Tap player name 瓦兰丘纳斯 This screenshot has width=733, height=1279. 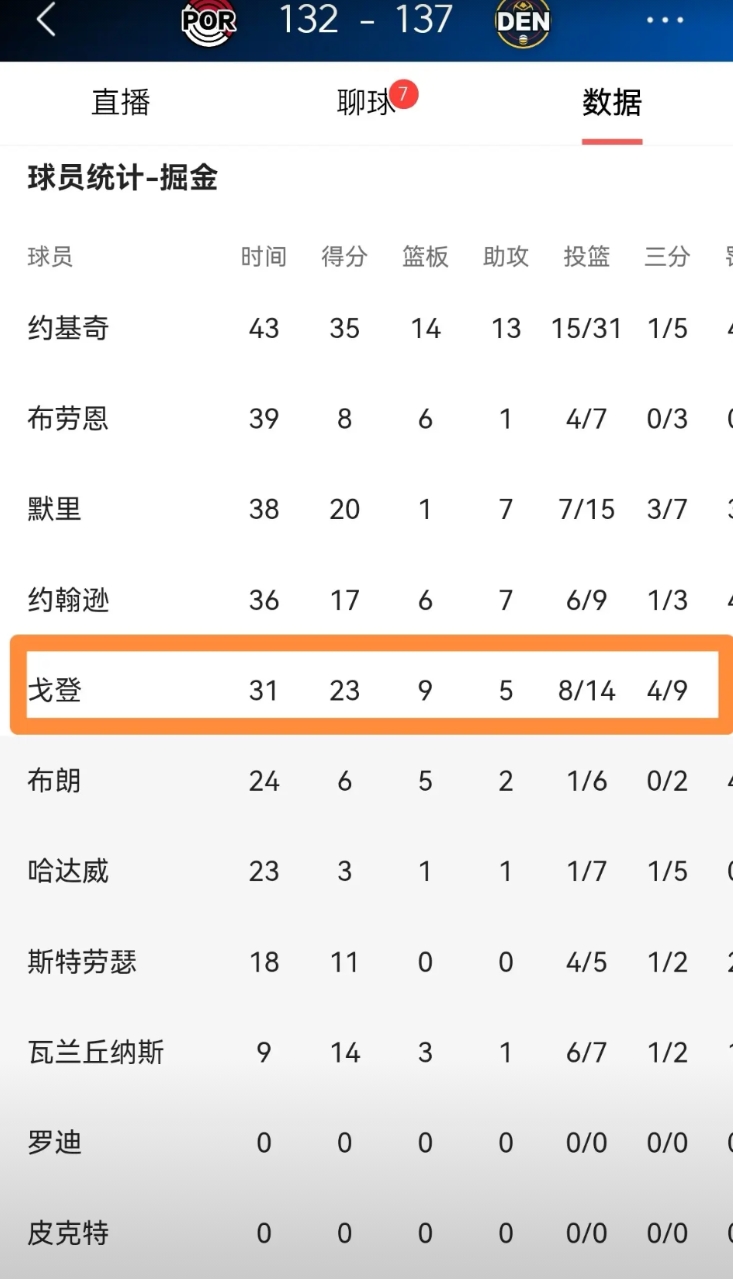(96, 1052)
